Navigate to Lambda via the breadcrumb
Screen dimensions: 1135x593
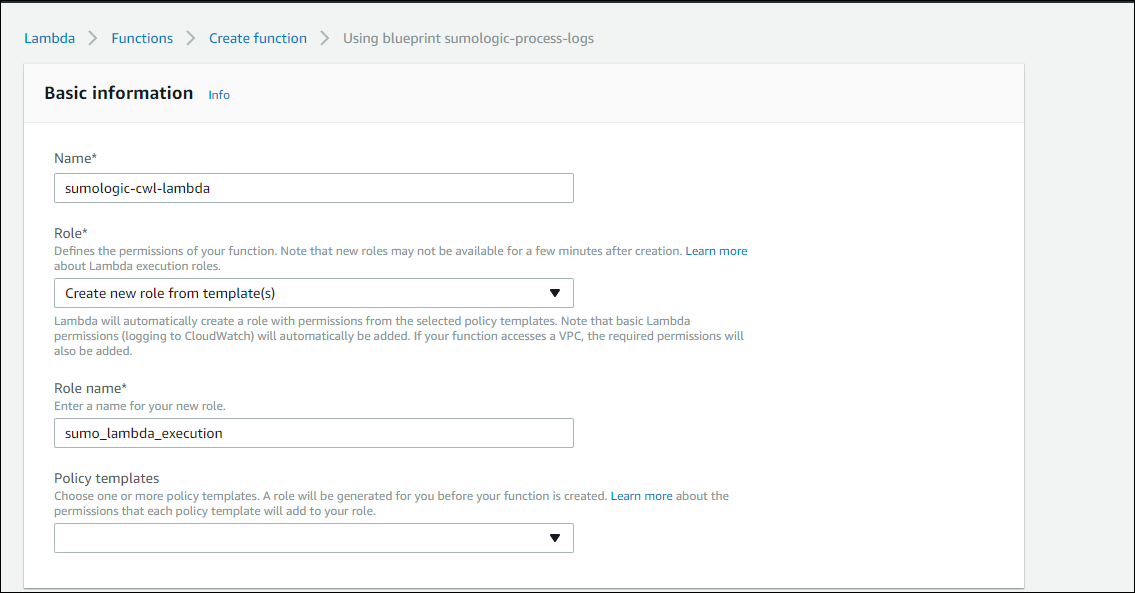click(x=49, y=38)
